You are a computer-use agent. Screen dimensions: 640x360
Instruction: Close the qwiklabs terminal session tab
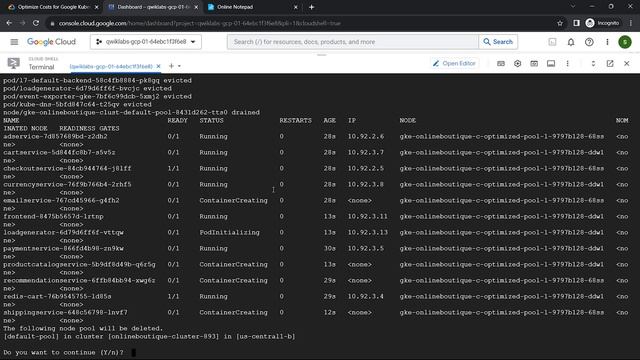coord(158,66)
